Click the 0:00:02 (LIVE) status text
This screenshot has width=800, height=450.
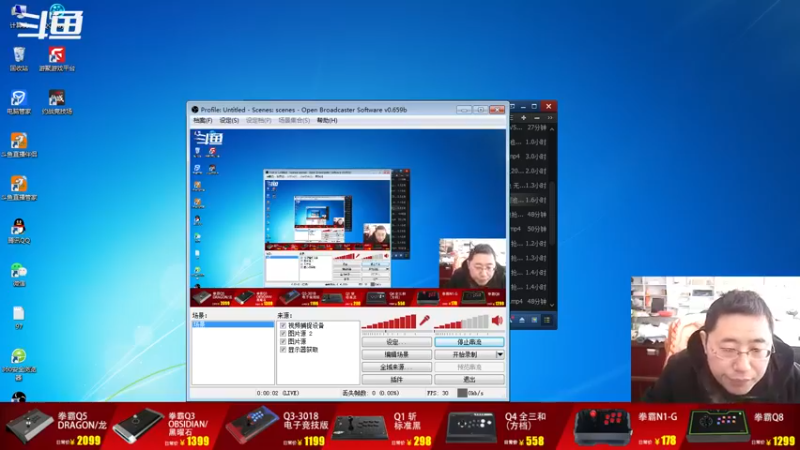click(x=278, y=393)
